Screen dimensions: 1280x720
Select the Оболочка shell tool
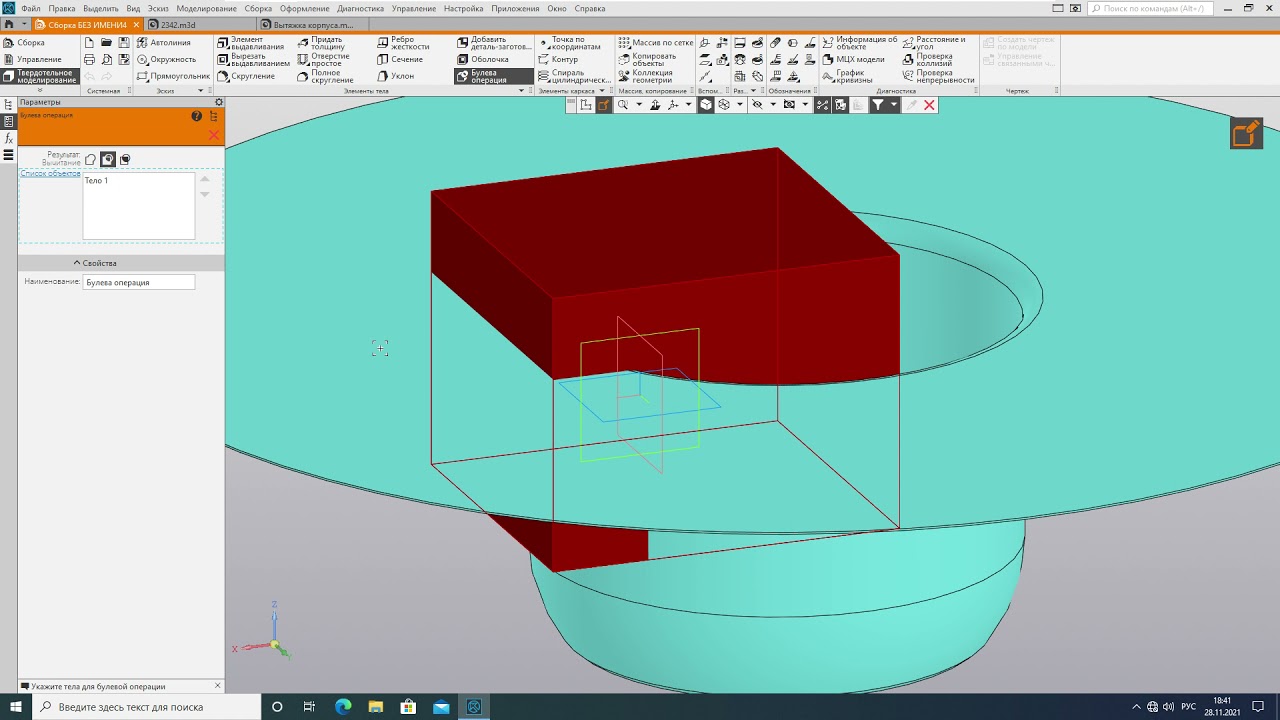[x=483, y=60]
